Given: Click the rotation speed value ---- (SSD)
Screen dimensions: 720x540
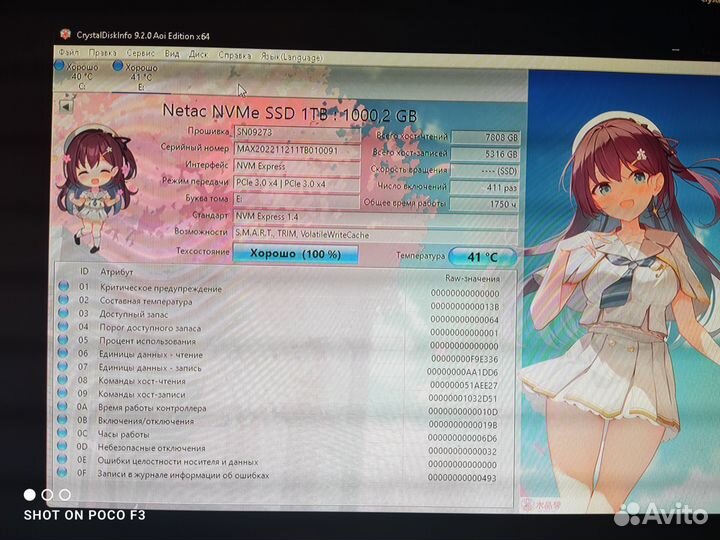Looking at the screenshot, I should click(x=484, y=171).
